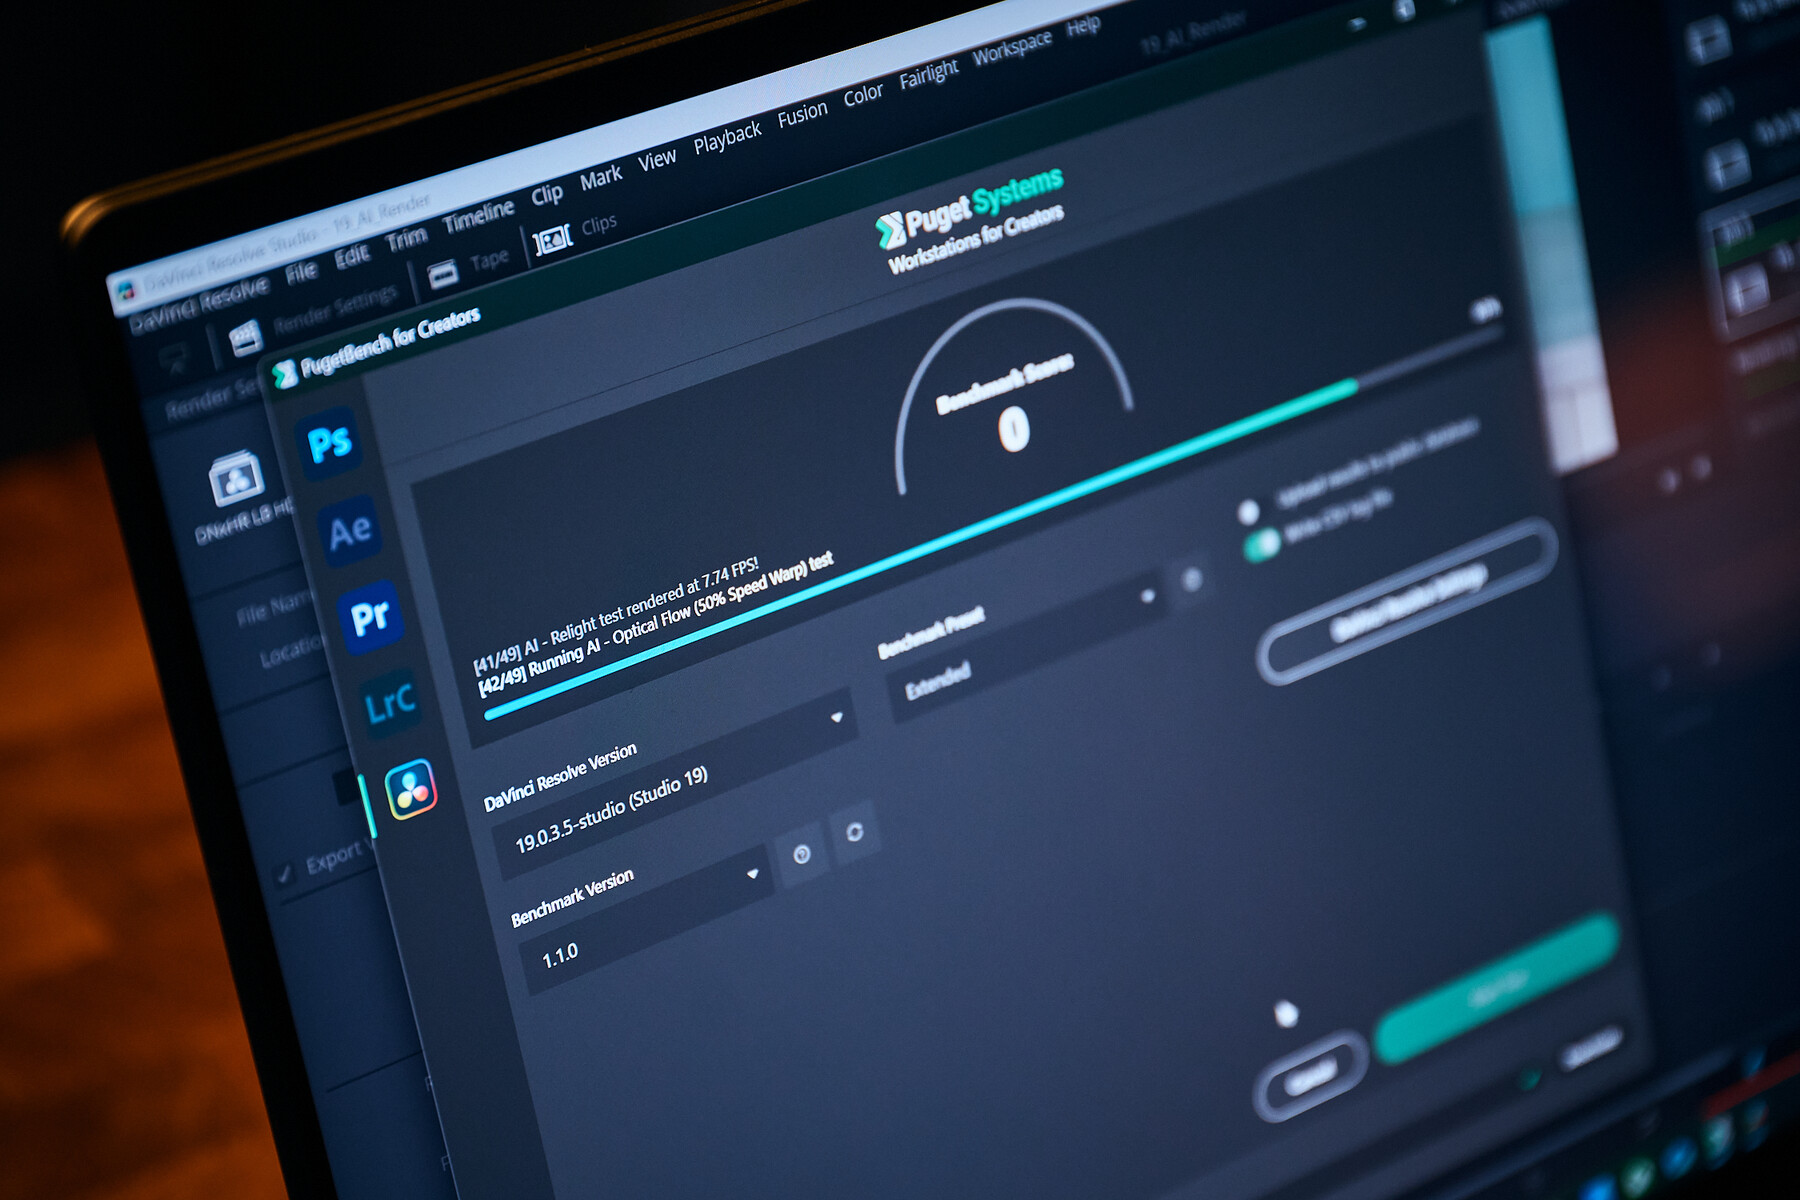Open the Playback menu
Screen dimensions: 1800x1200
(x=727, y=138)
